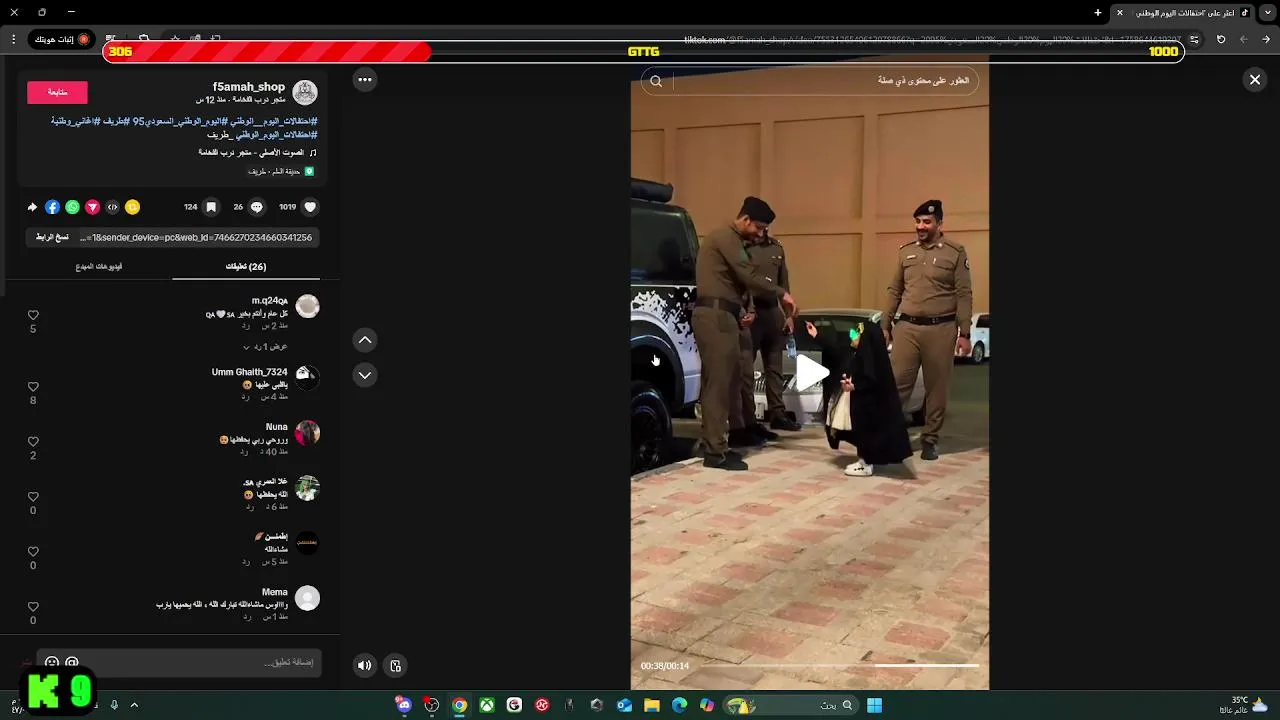Open more share options arrow icon

click(x=32, y=207)
